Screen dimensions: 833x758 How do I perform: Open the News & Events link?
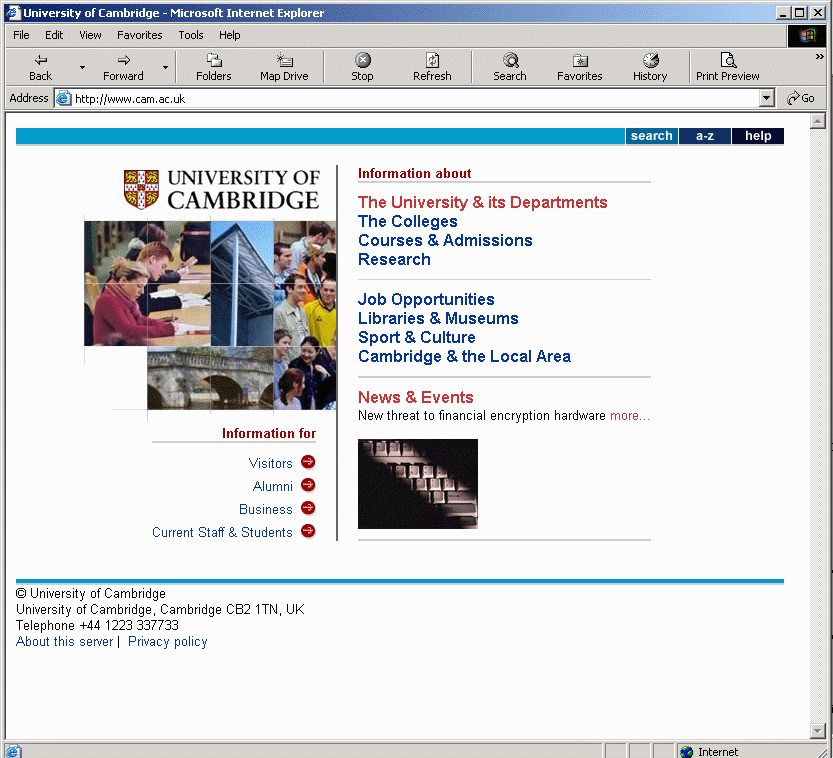coord(415,397)
